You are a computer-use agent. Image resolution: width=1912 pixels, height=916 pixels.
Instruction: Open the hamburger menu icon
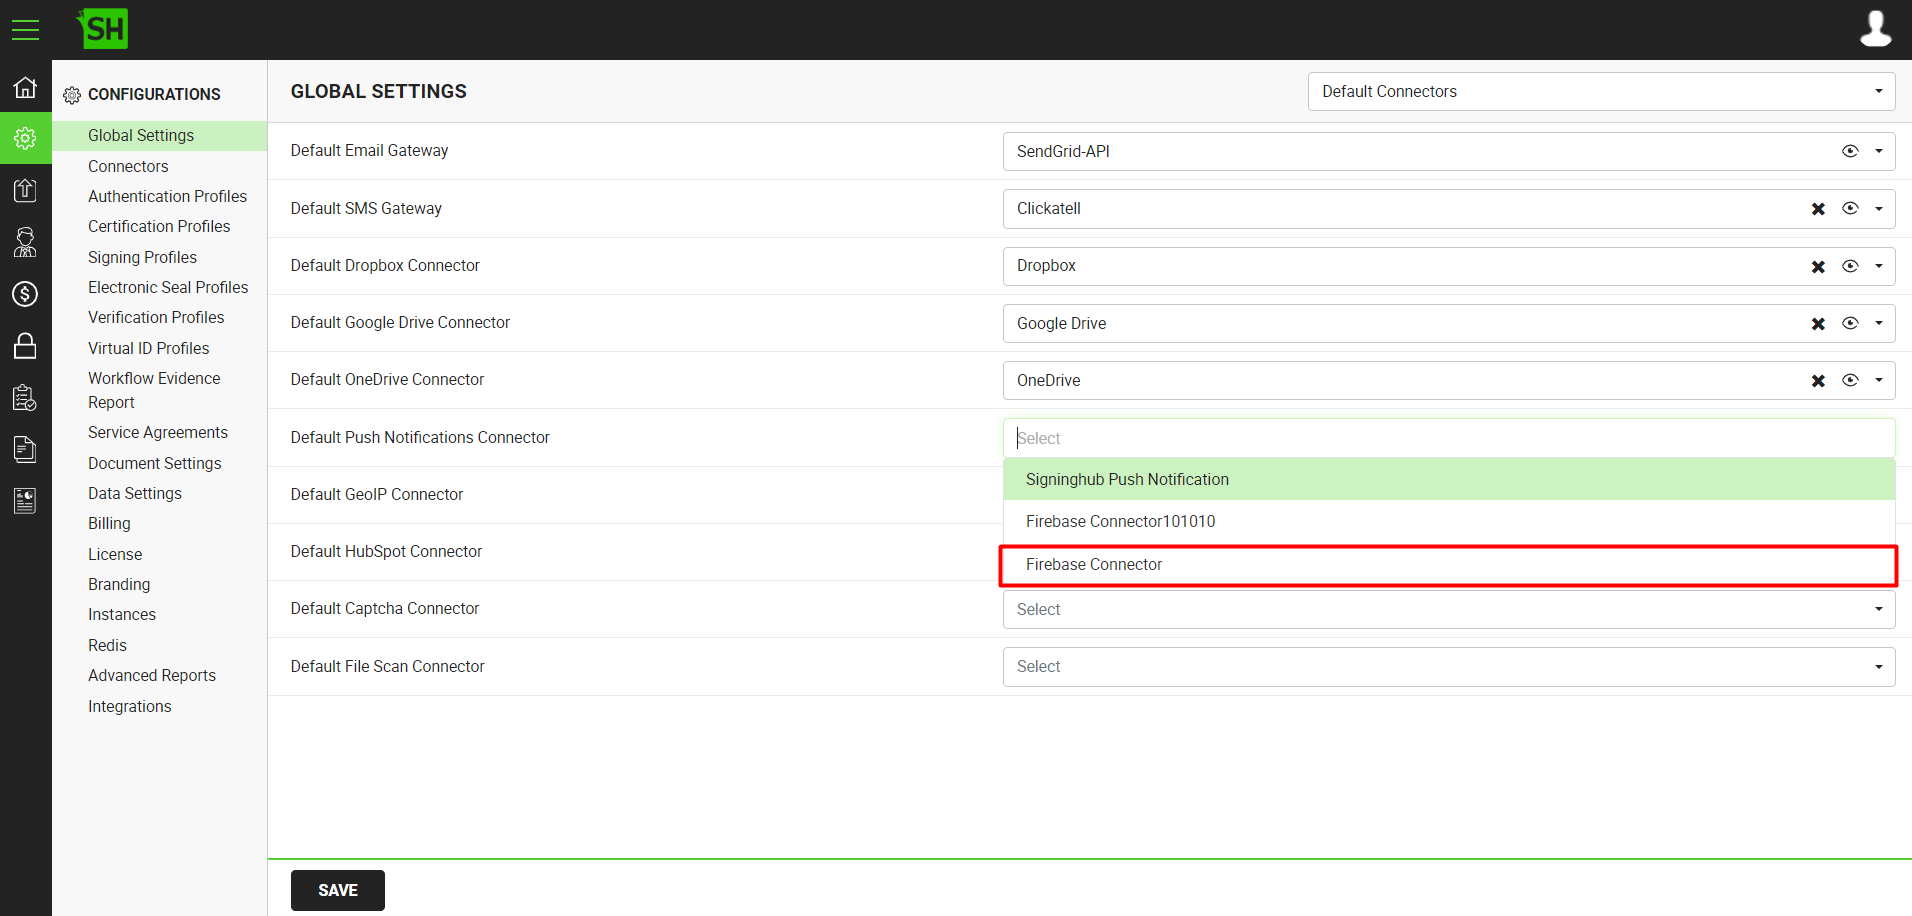25,30
